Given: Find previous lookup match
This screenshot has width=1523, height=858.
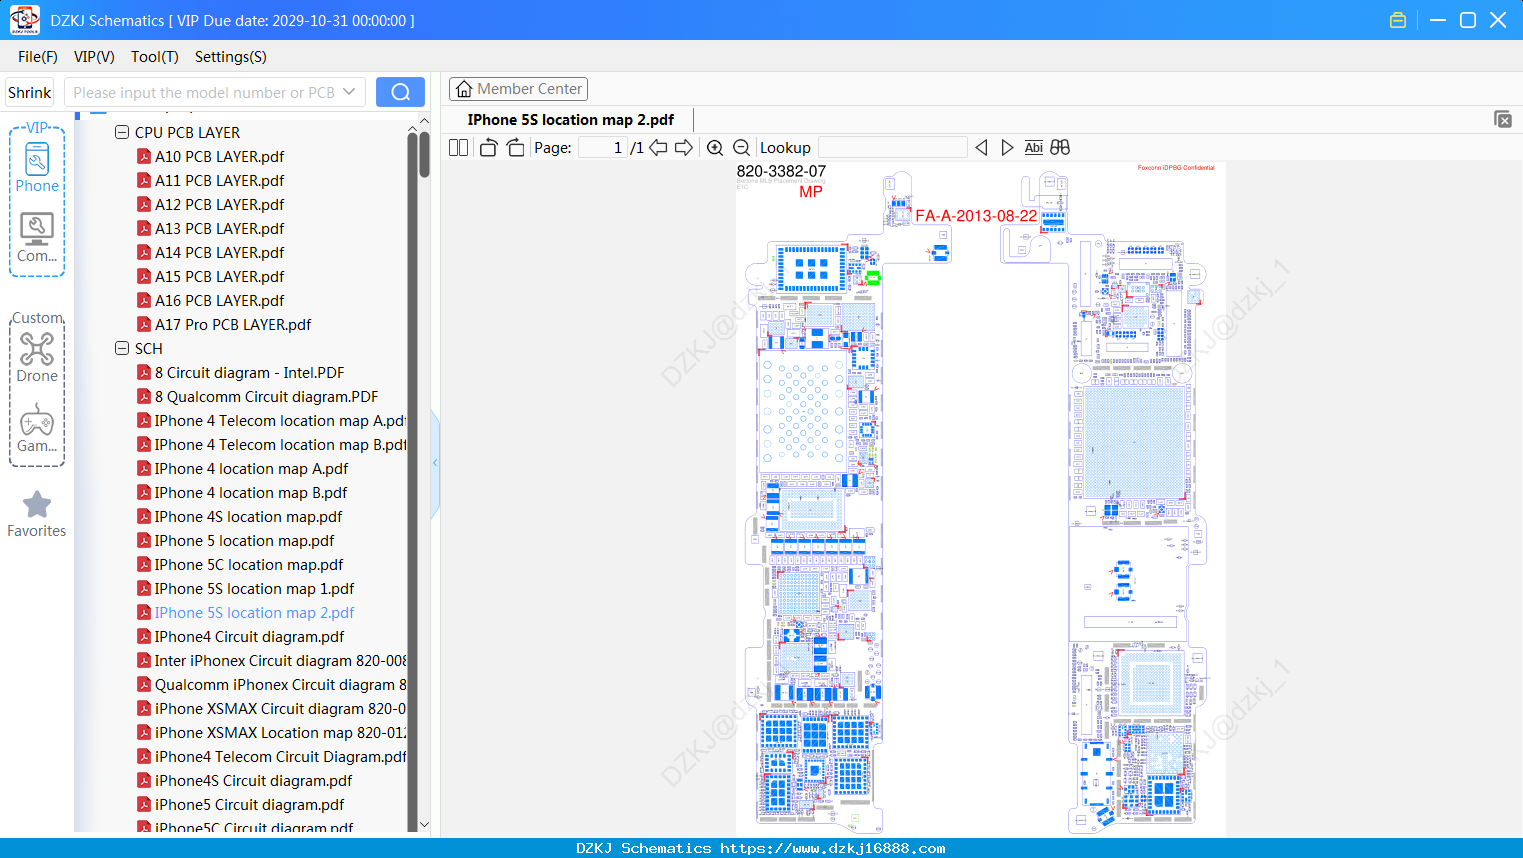Looking at the screenshot, I should click(981, 148).
